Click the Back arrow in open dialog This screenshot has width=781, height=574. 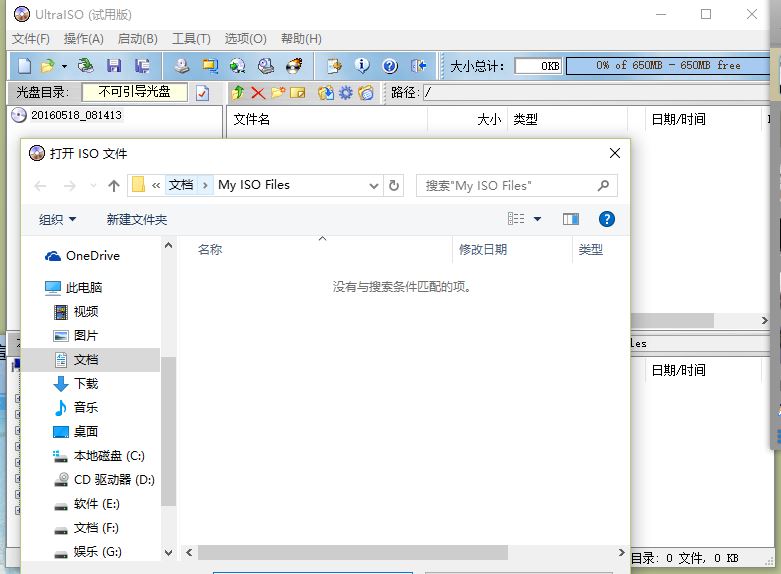click(x=40, y=186)
